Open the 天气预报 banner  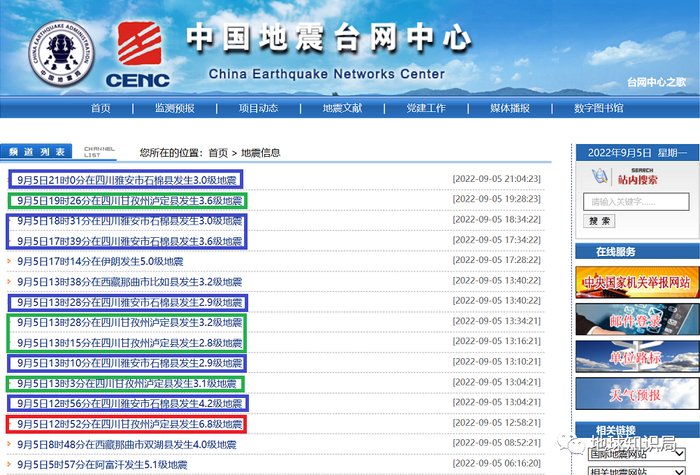click(x=637, y=394)
